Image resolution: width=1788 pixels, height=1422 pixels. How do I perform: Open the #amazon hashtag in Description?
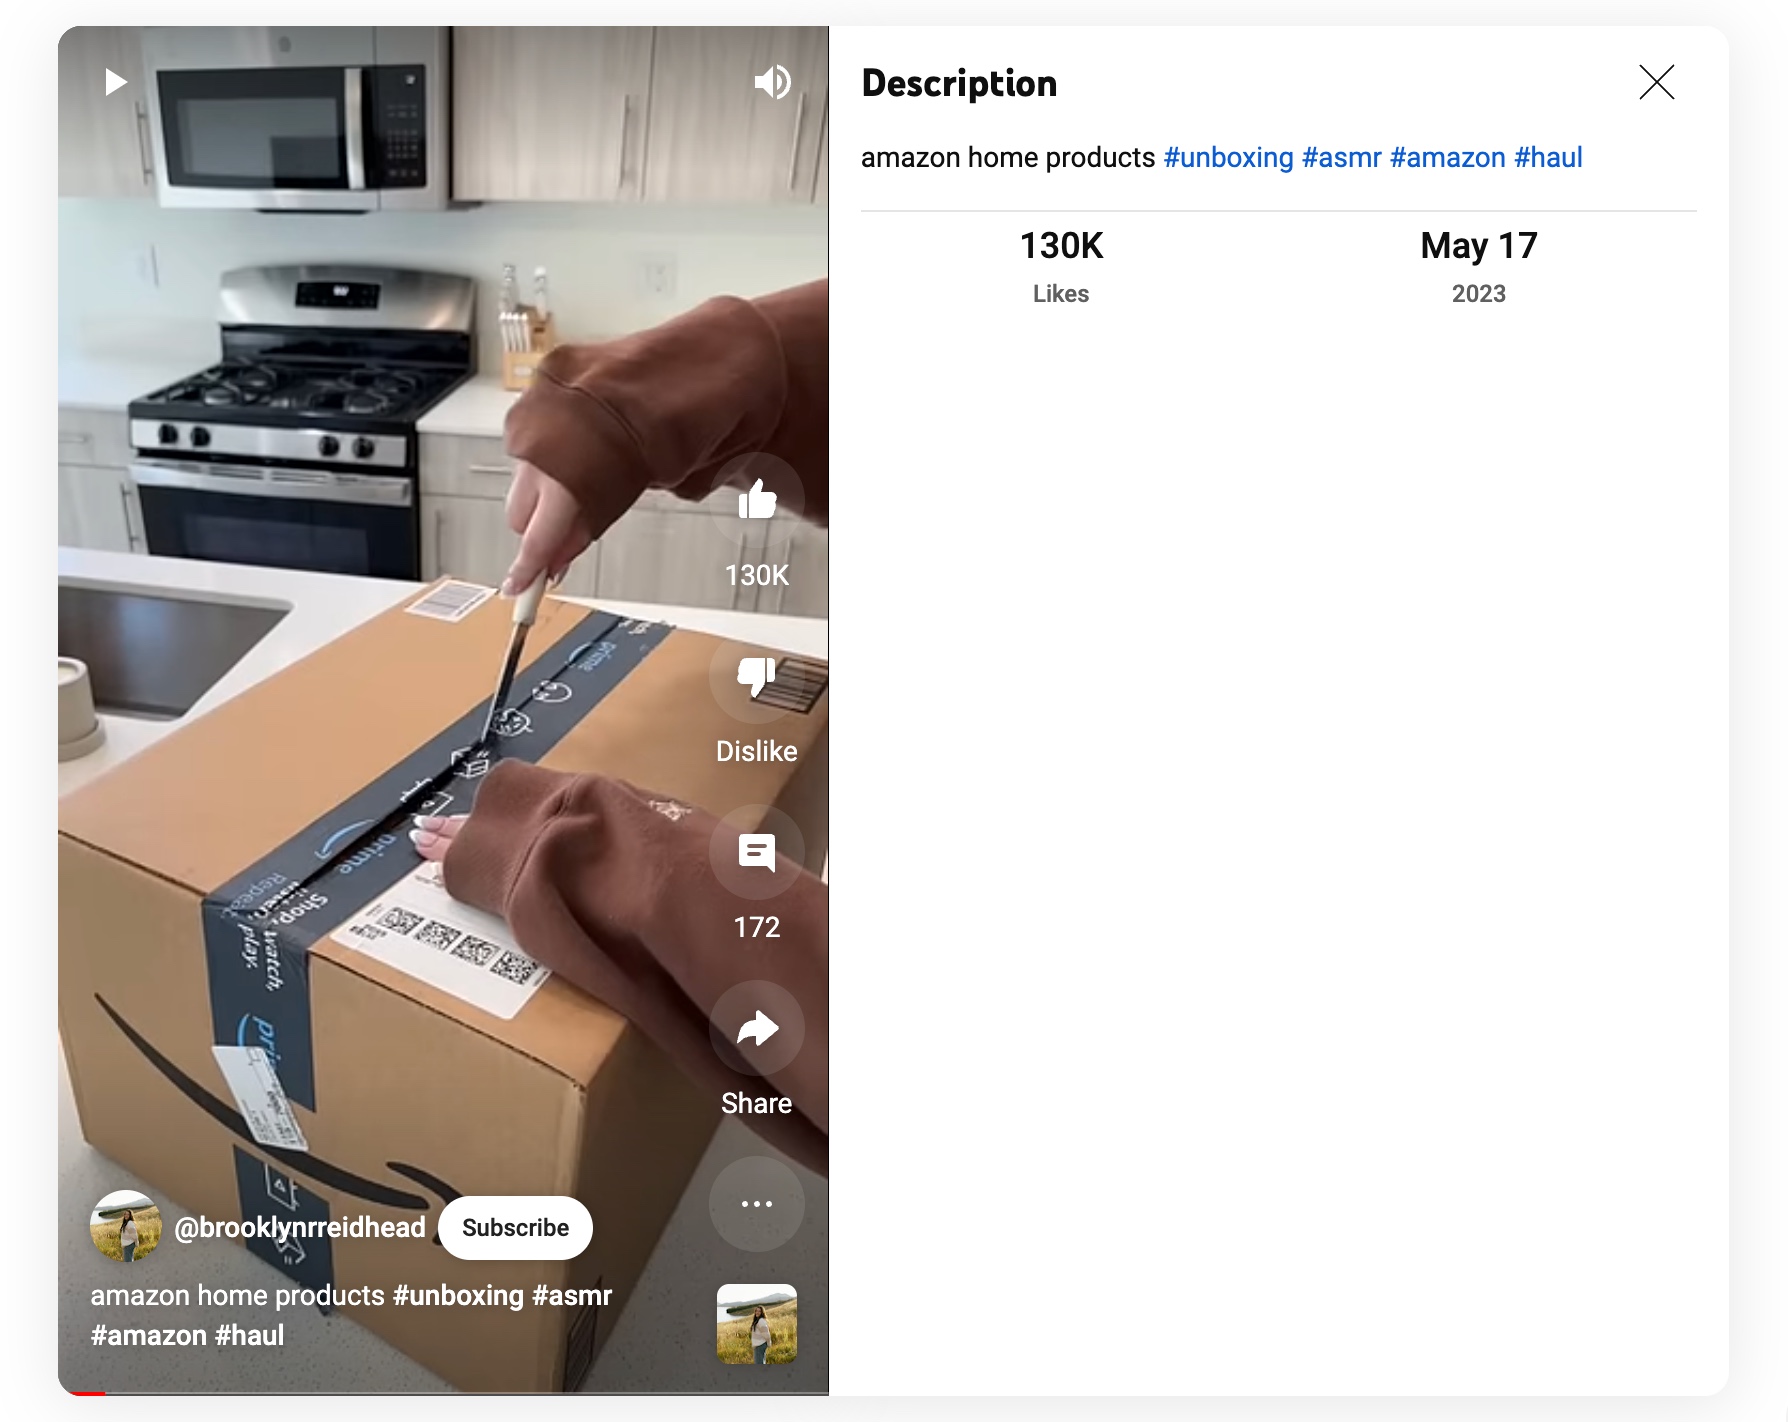coord(1447,158)
